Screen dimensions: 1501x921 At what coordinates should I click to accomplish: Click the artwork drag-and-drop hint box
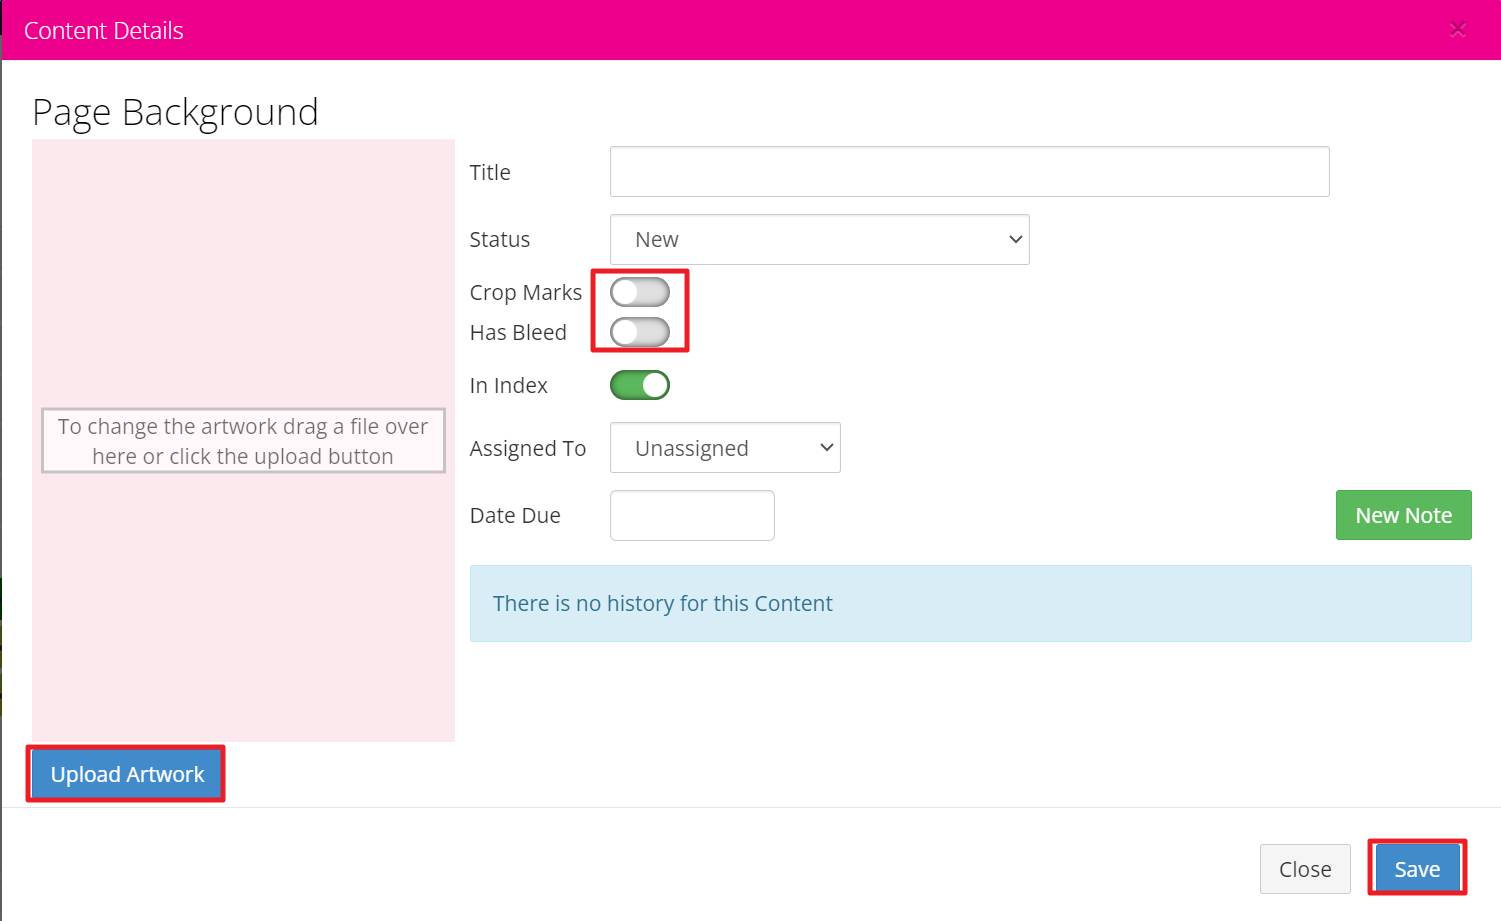click(243, 441)
